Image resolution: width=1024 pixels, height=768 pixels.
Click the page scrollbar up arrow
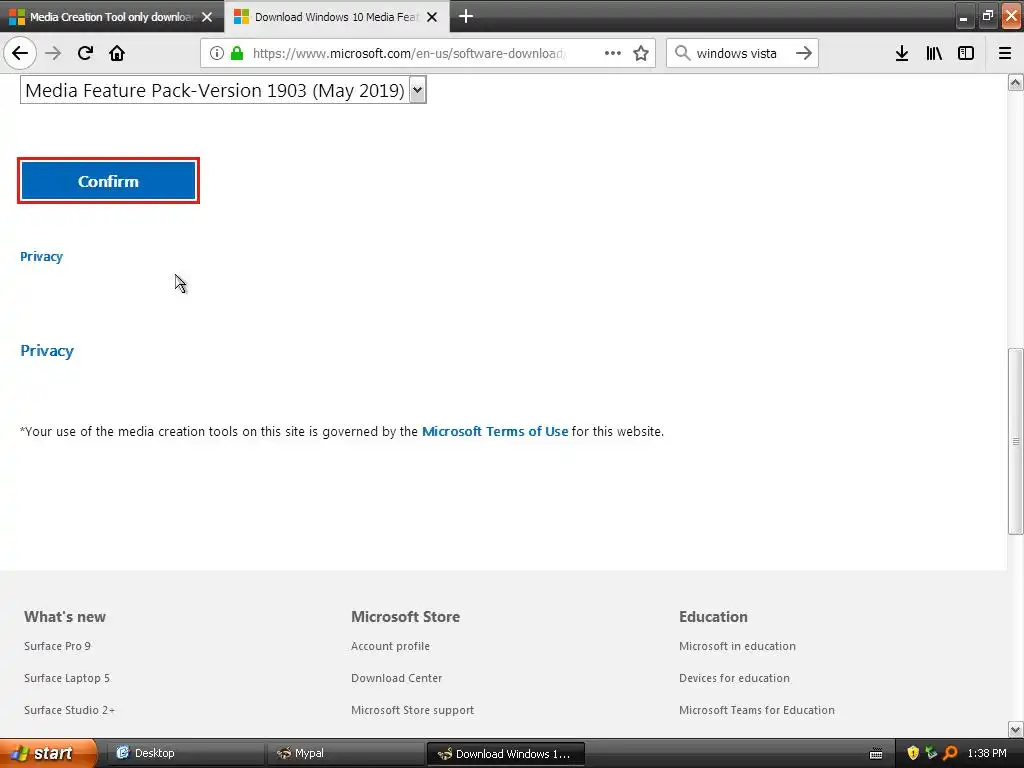point(1016,82)
